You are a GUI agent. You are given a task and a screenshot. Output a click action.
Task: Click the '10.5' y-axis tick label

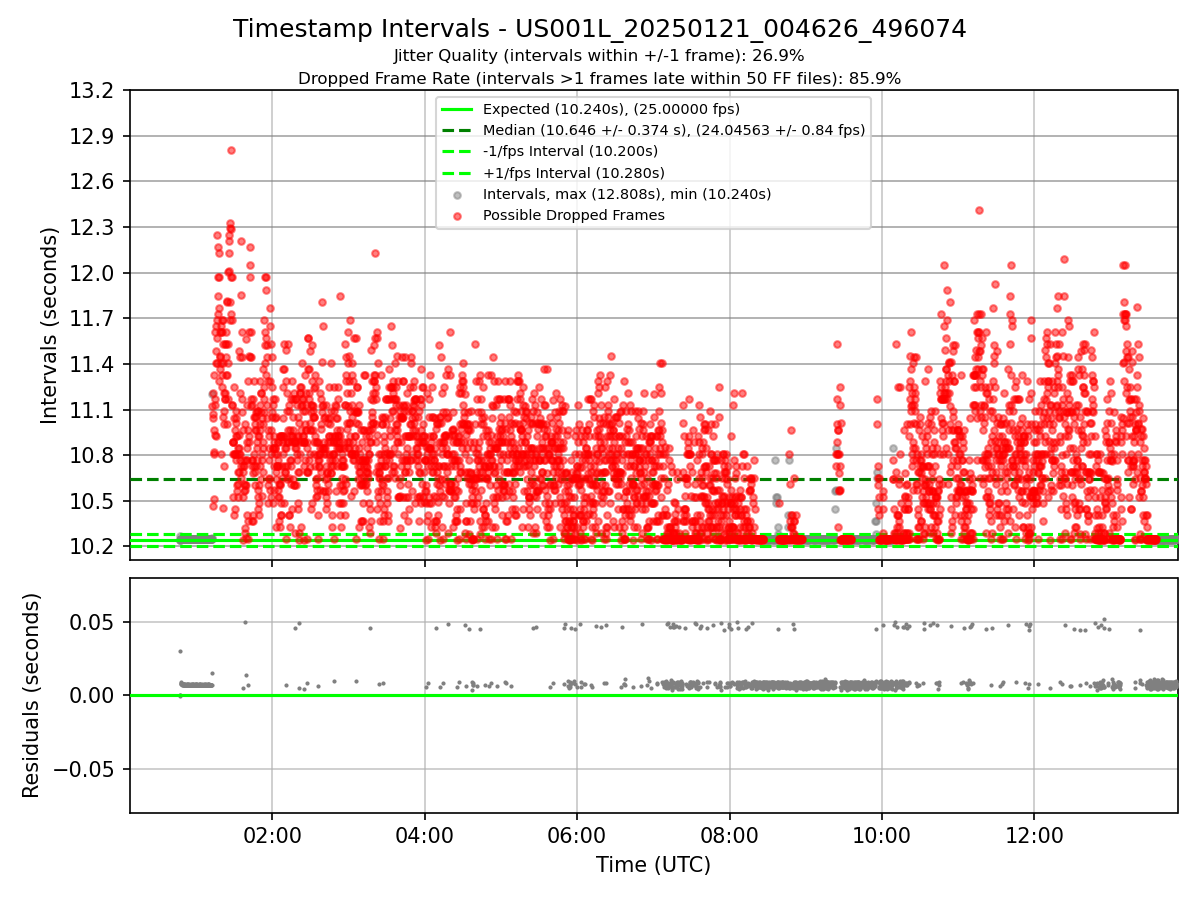coord(93,501)
